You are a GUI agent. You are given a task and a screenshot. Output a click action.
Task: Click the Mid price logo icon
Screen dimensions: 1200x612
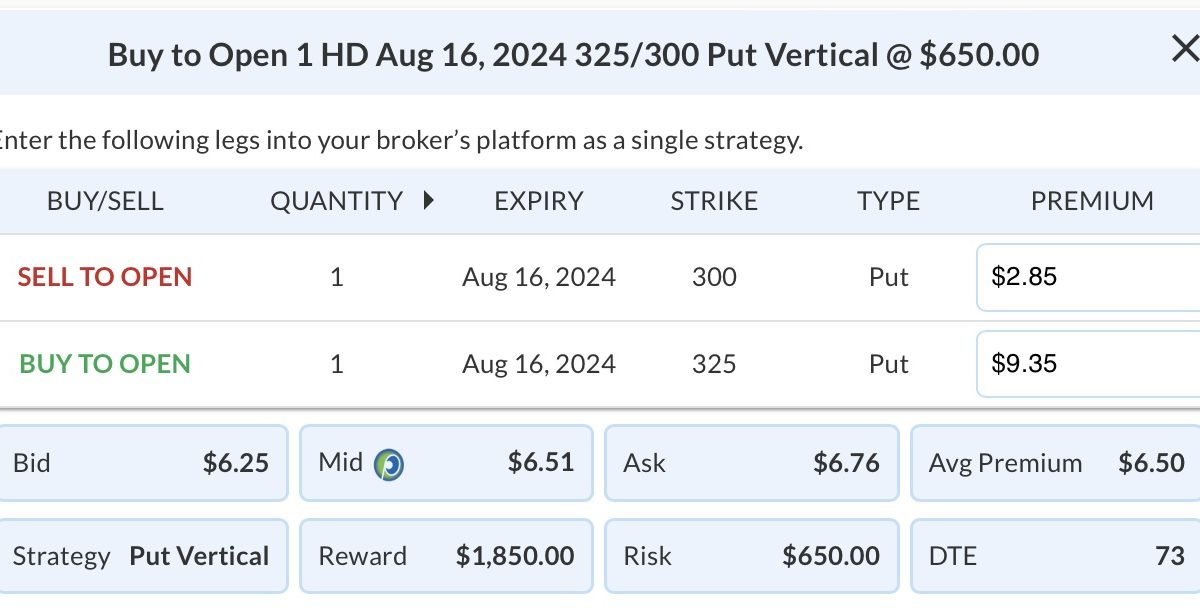389,464
